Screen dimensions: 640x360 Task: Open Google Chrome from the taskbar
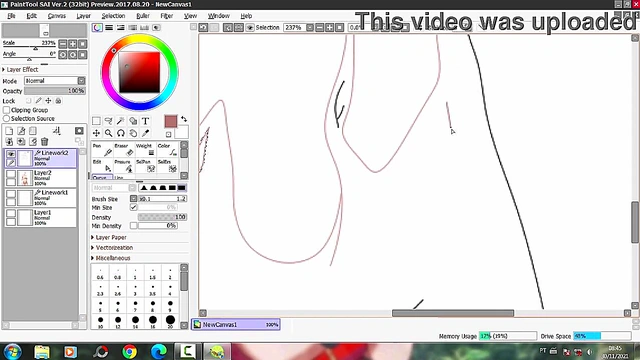[129, 351]
